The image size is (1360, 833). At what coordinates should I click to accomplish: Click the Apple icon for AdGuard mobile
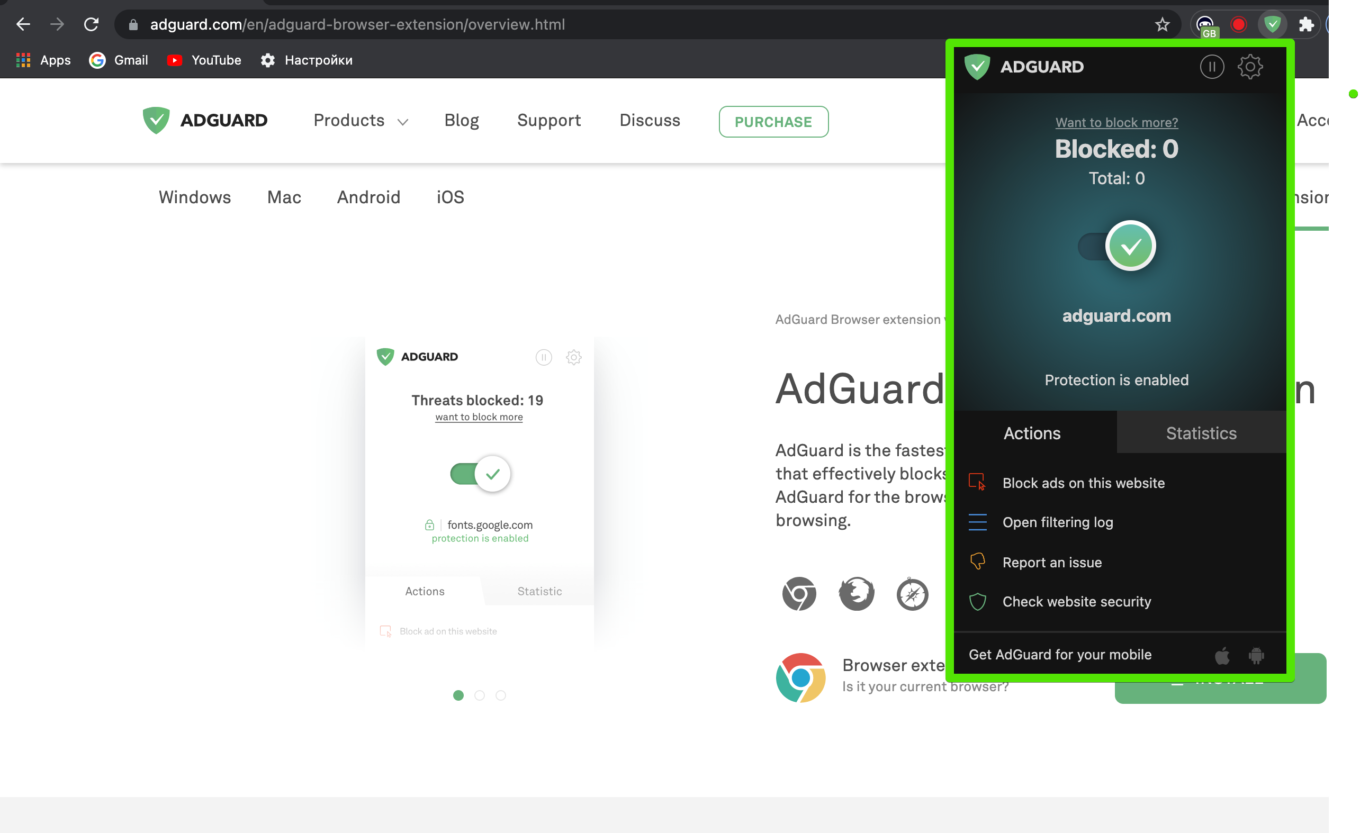click(x=1222, y=656)
